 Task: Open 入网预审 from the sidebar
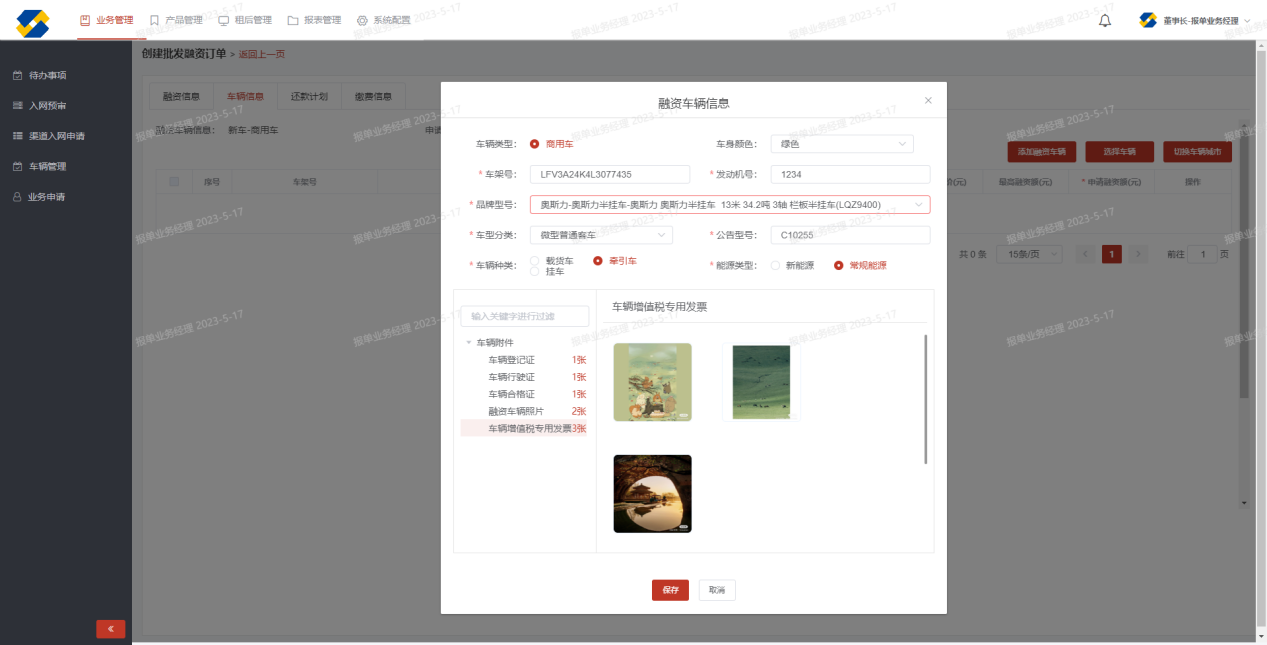47,105
